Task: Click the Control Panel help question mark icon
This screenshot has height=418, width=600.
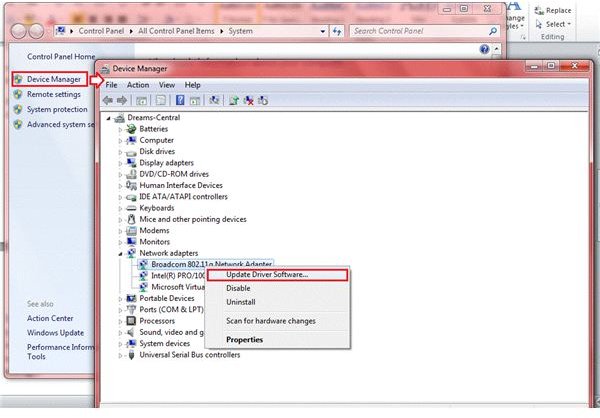Action: [x=484, y=49]
